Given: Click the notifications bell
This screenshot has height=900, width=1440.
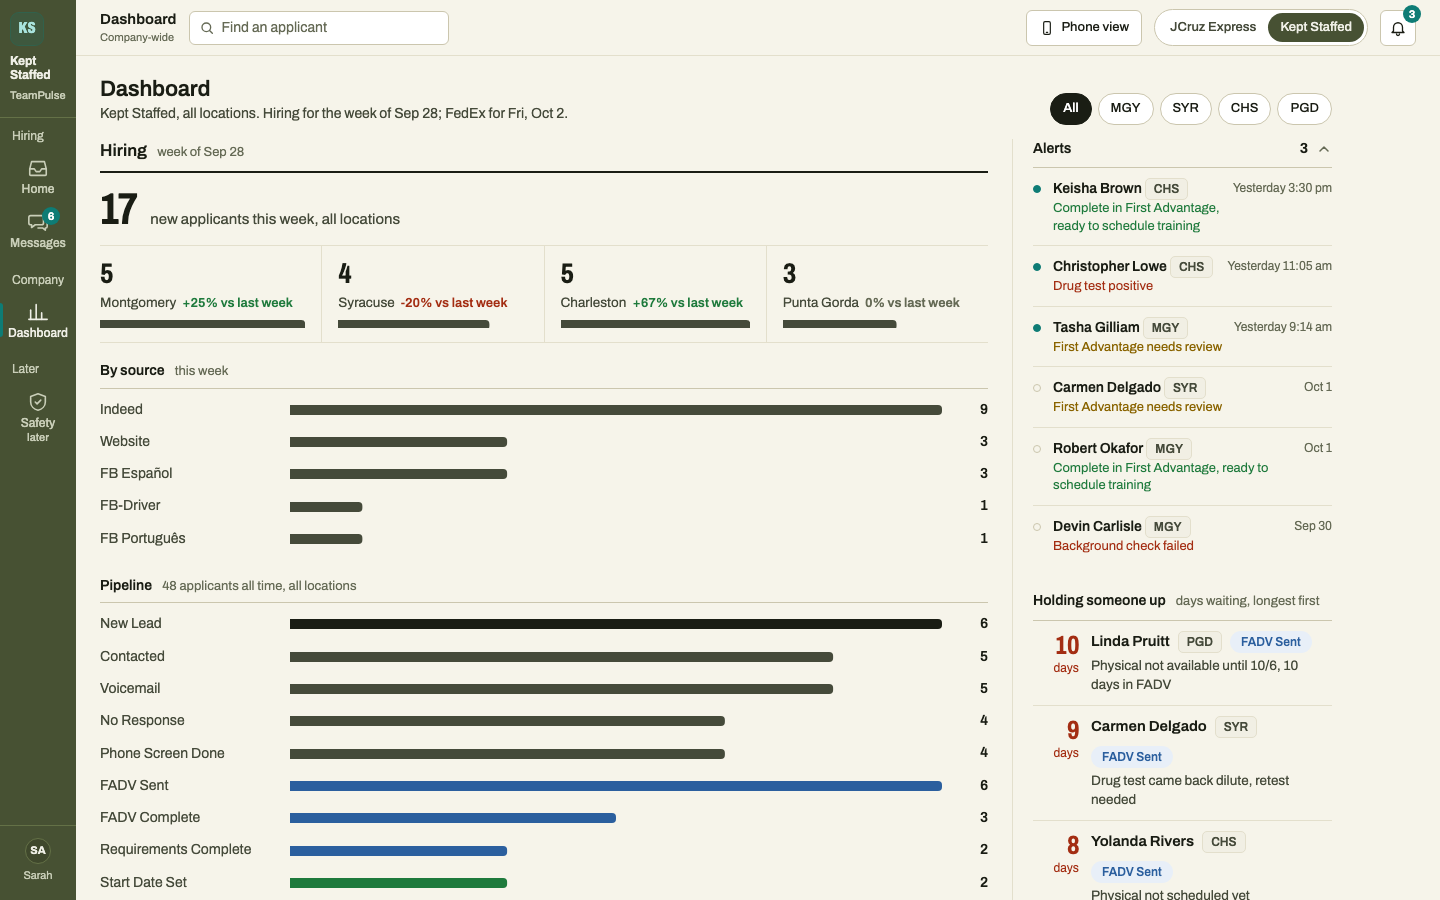Looking at the screenshot, I should pyautogui.click(x=1398, y=28).
